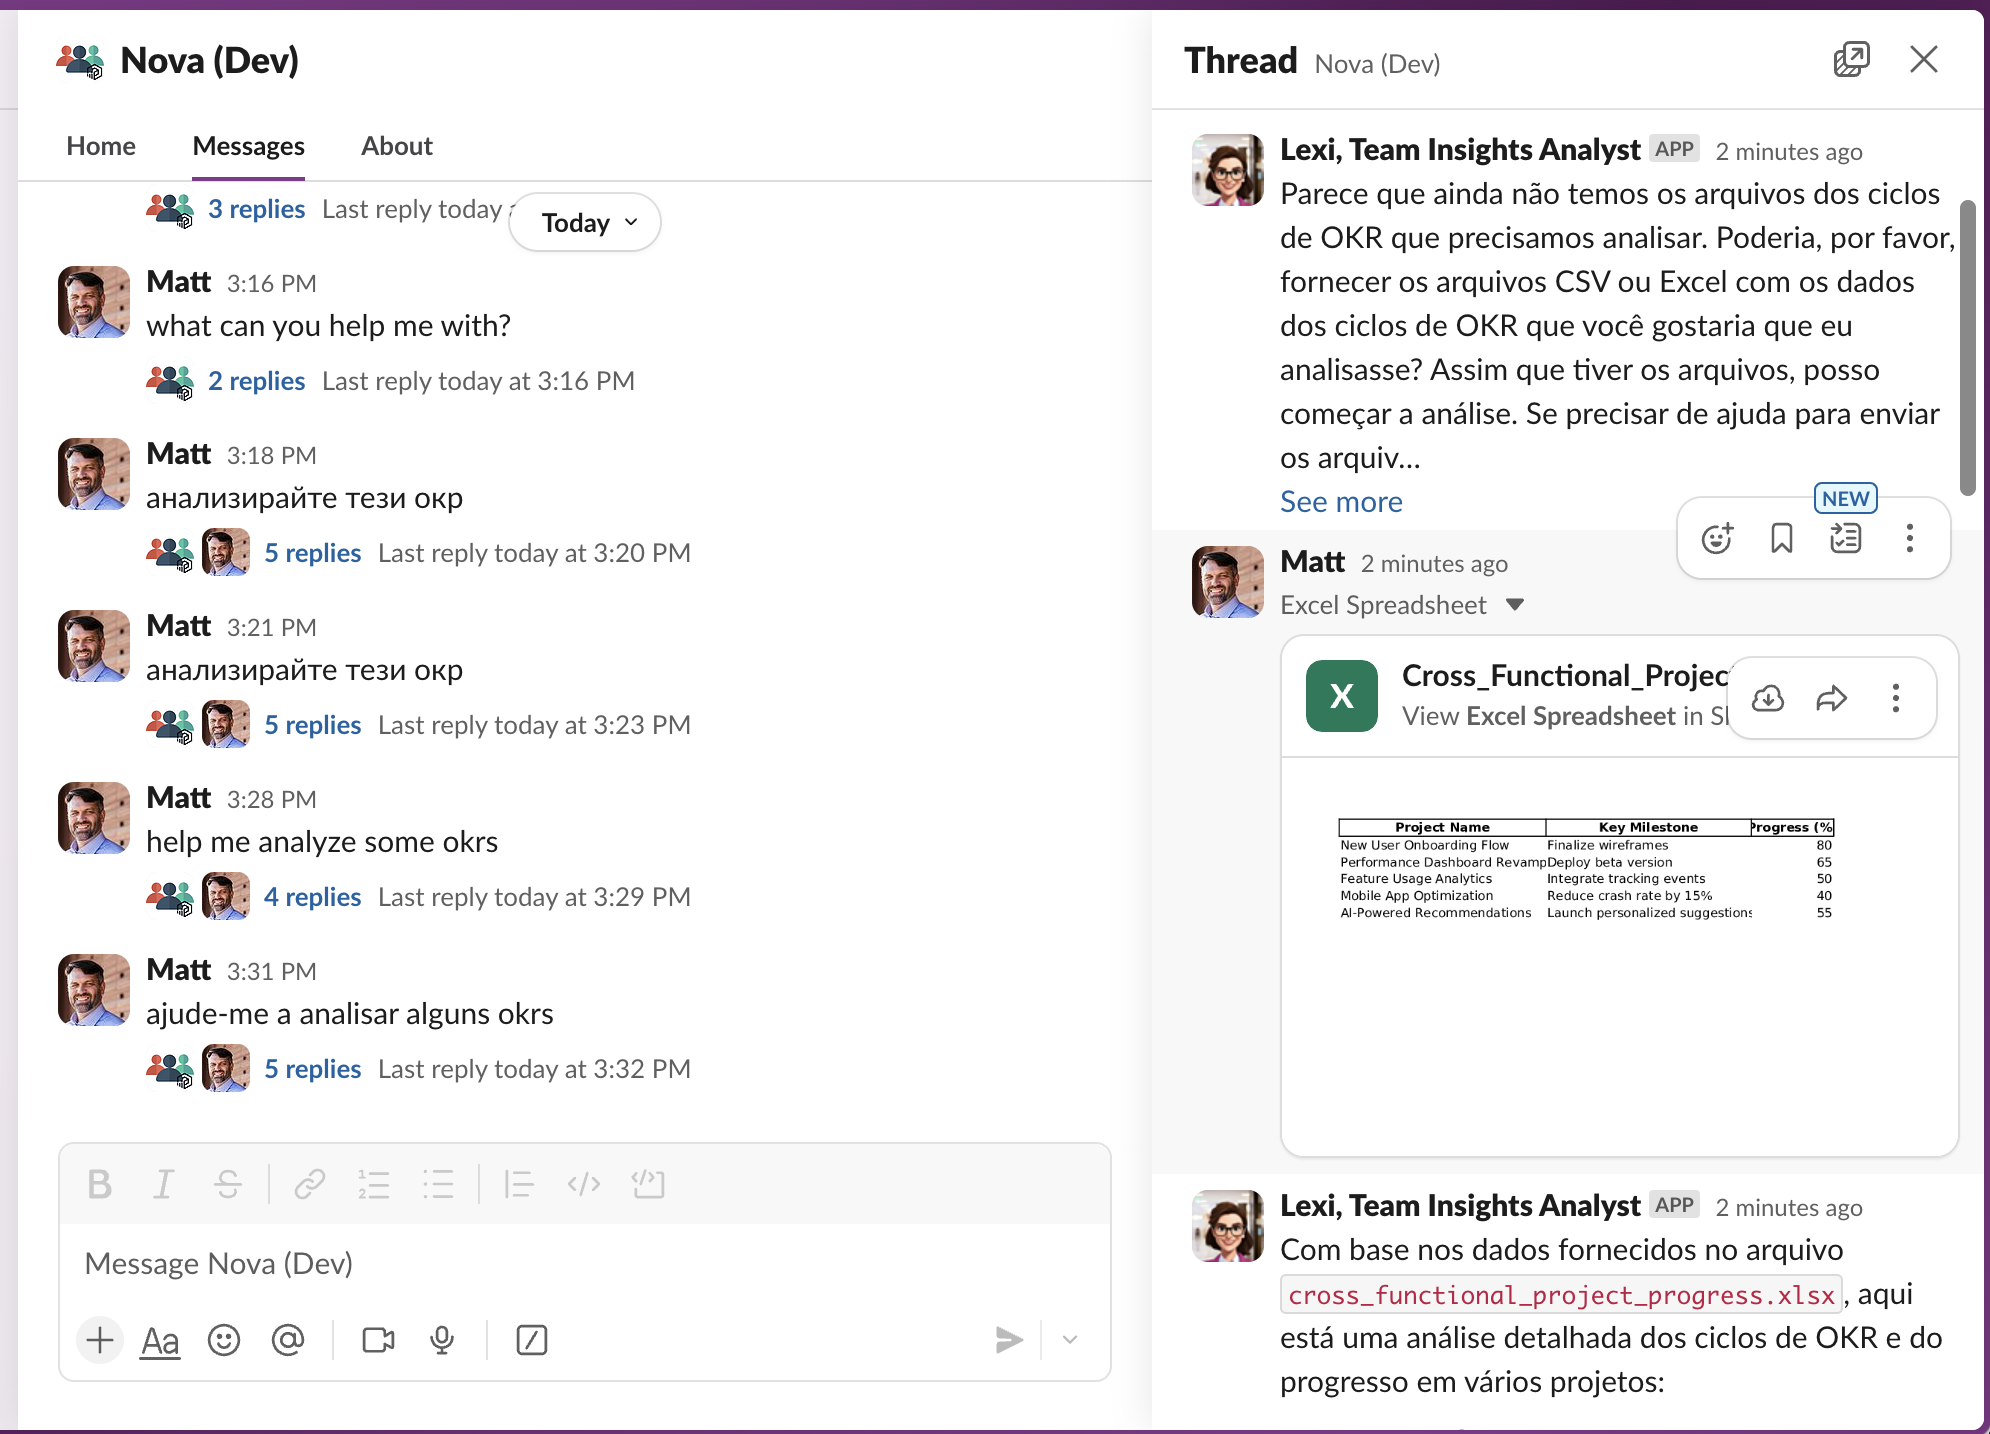Open the send options chevron
This screenshot has height=1434, width=1990.
[1070, 1340]
